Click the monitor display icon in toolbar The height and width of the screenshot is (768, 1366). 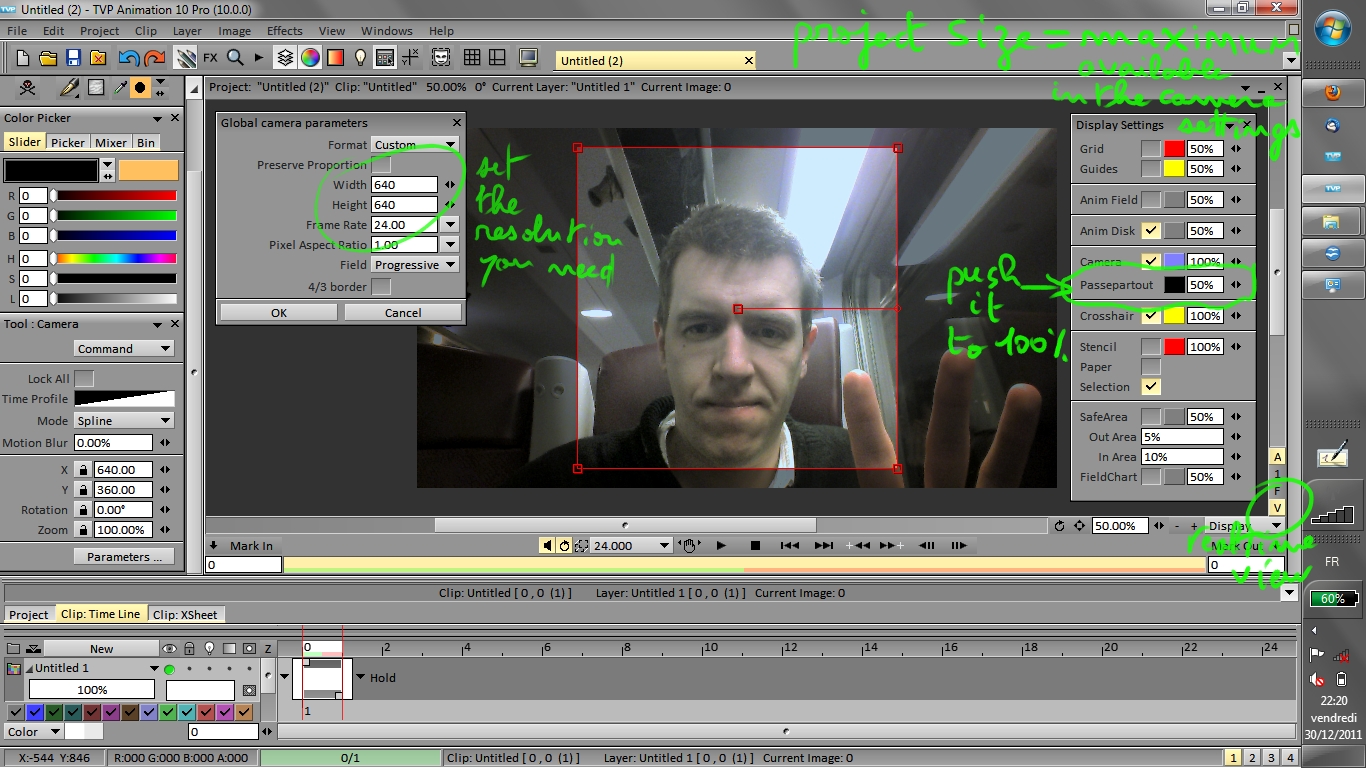pyautogui.click(x=528, y=58)
